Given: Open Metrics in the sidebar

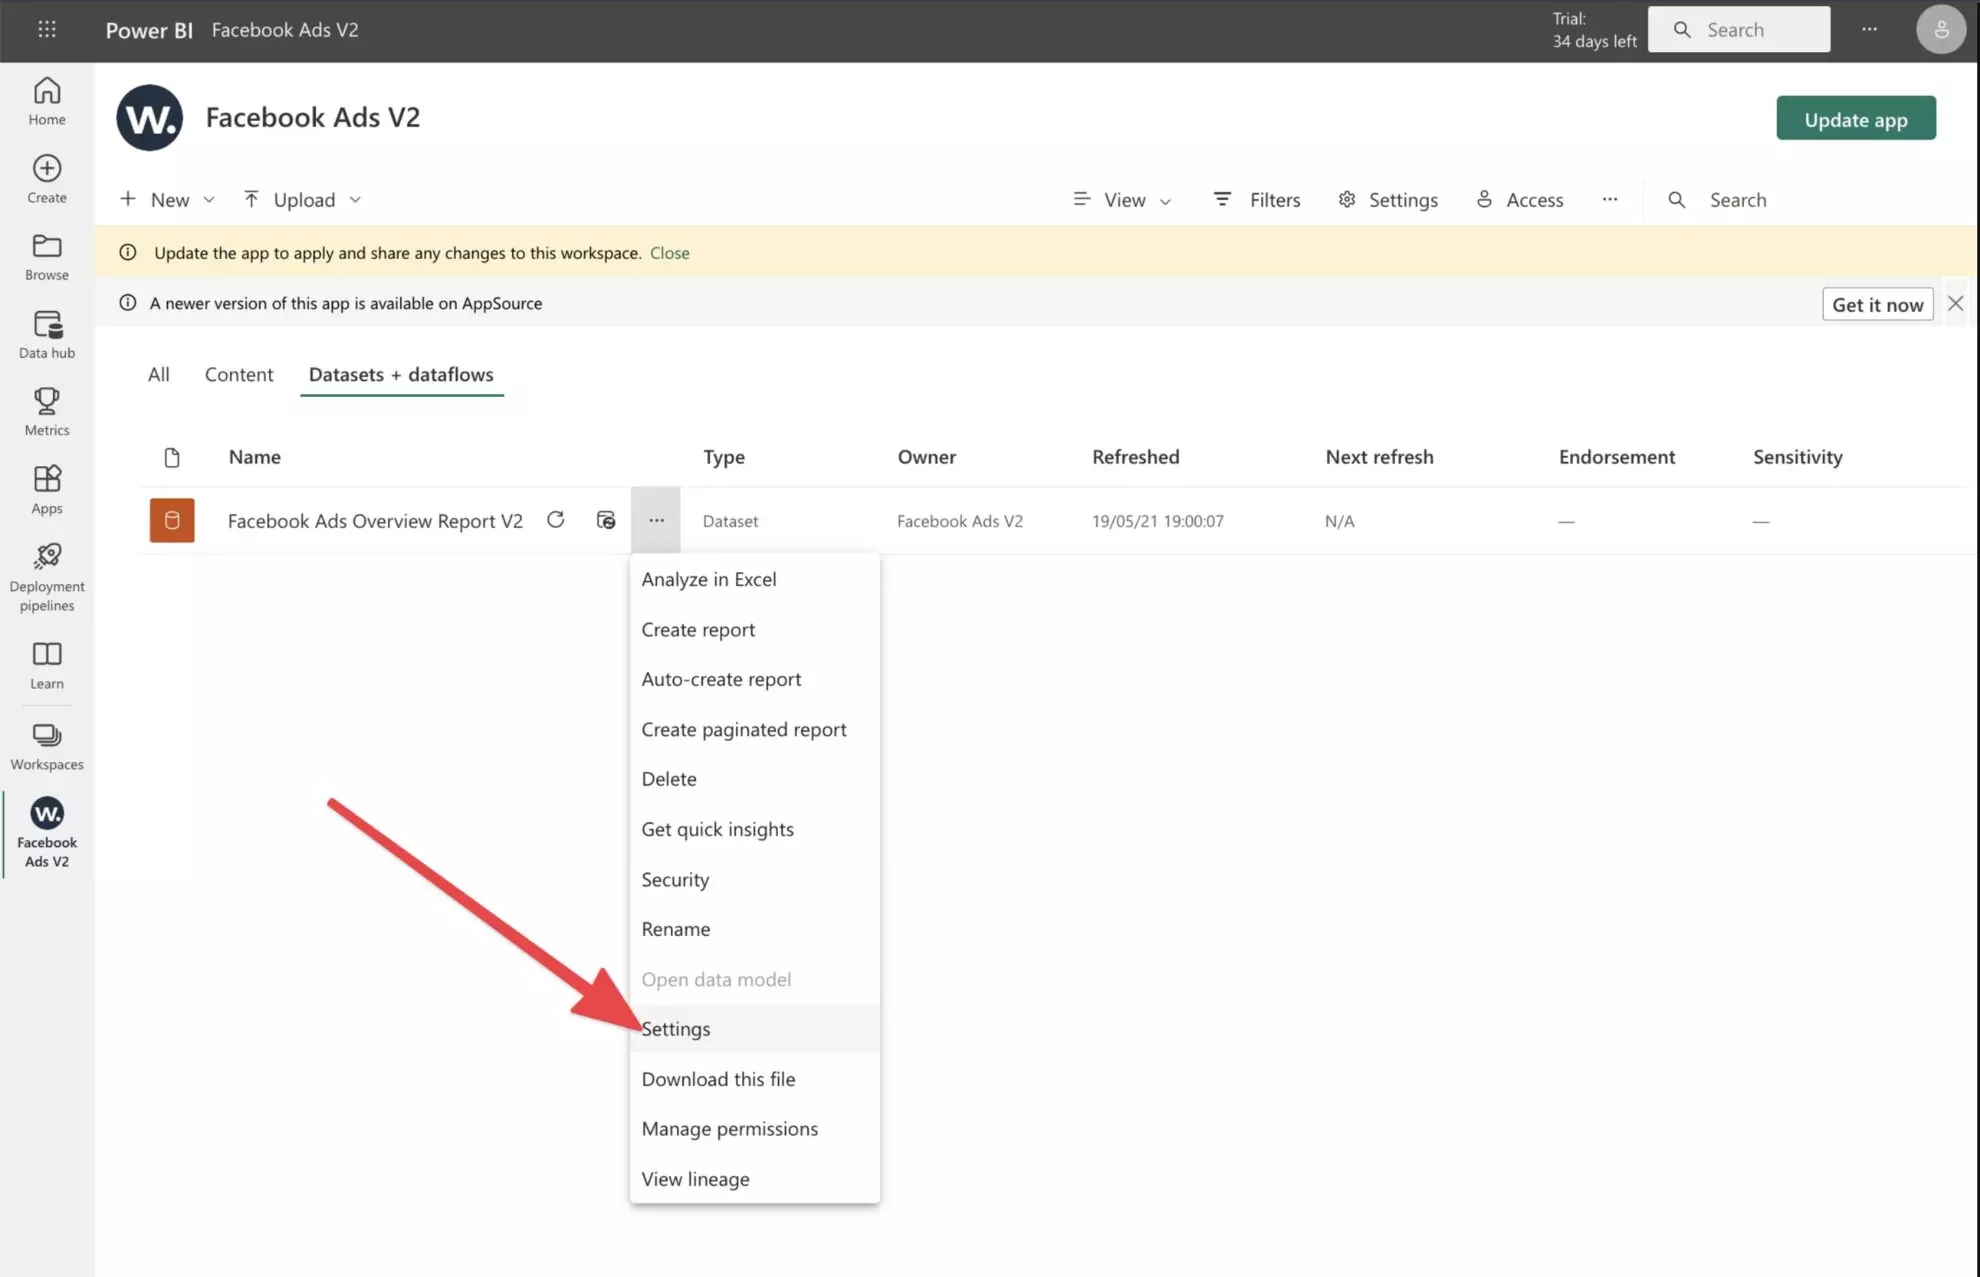Looking at the screenshot, I should (x=47, y=412).
